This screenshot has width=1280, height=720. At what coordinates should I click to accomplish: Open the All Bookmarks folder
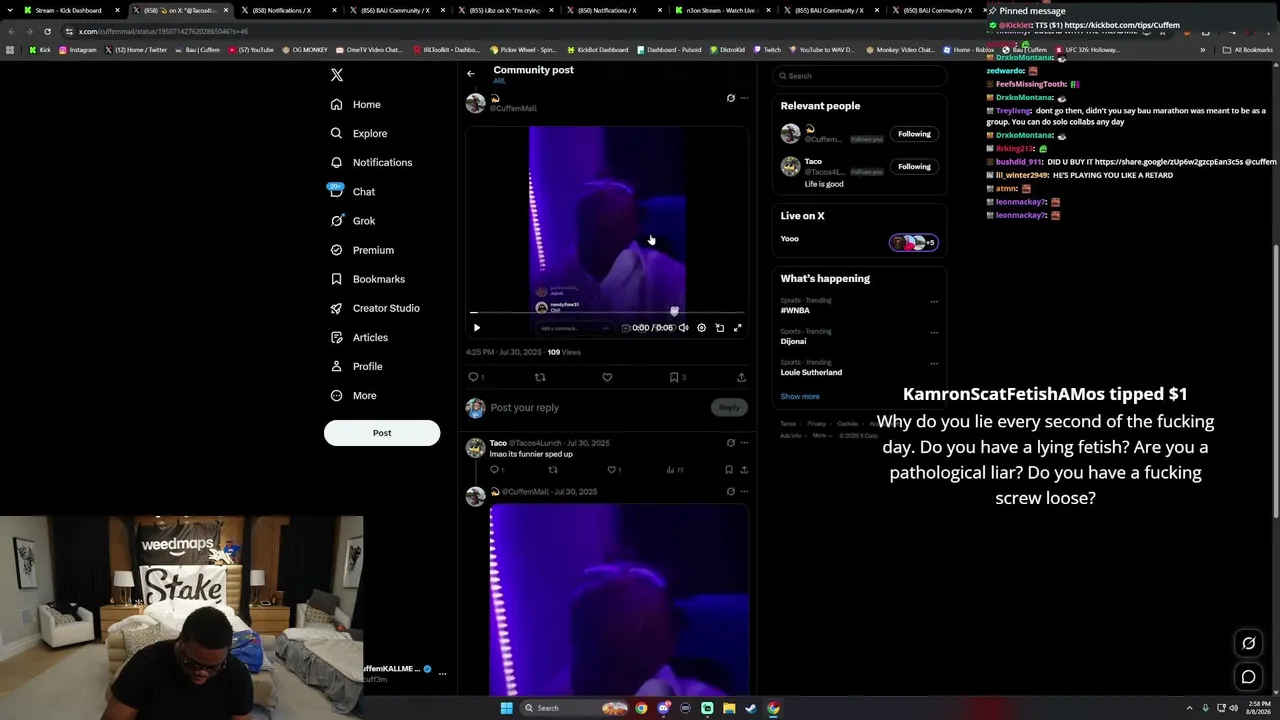1248,50
